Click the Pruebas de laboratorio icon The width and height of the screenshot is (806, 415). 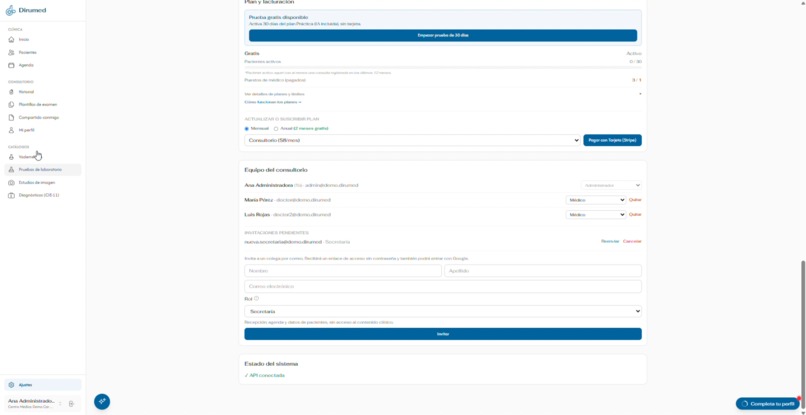[x=11, y=170]
